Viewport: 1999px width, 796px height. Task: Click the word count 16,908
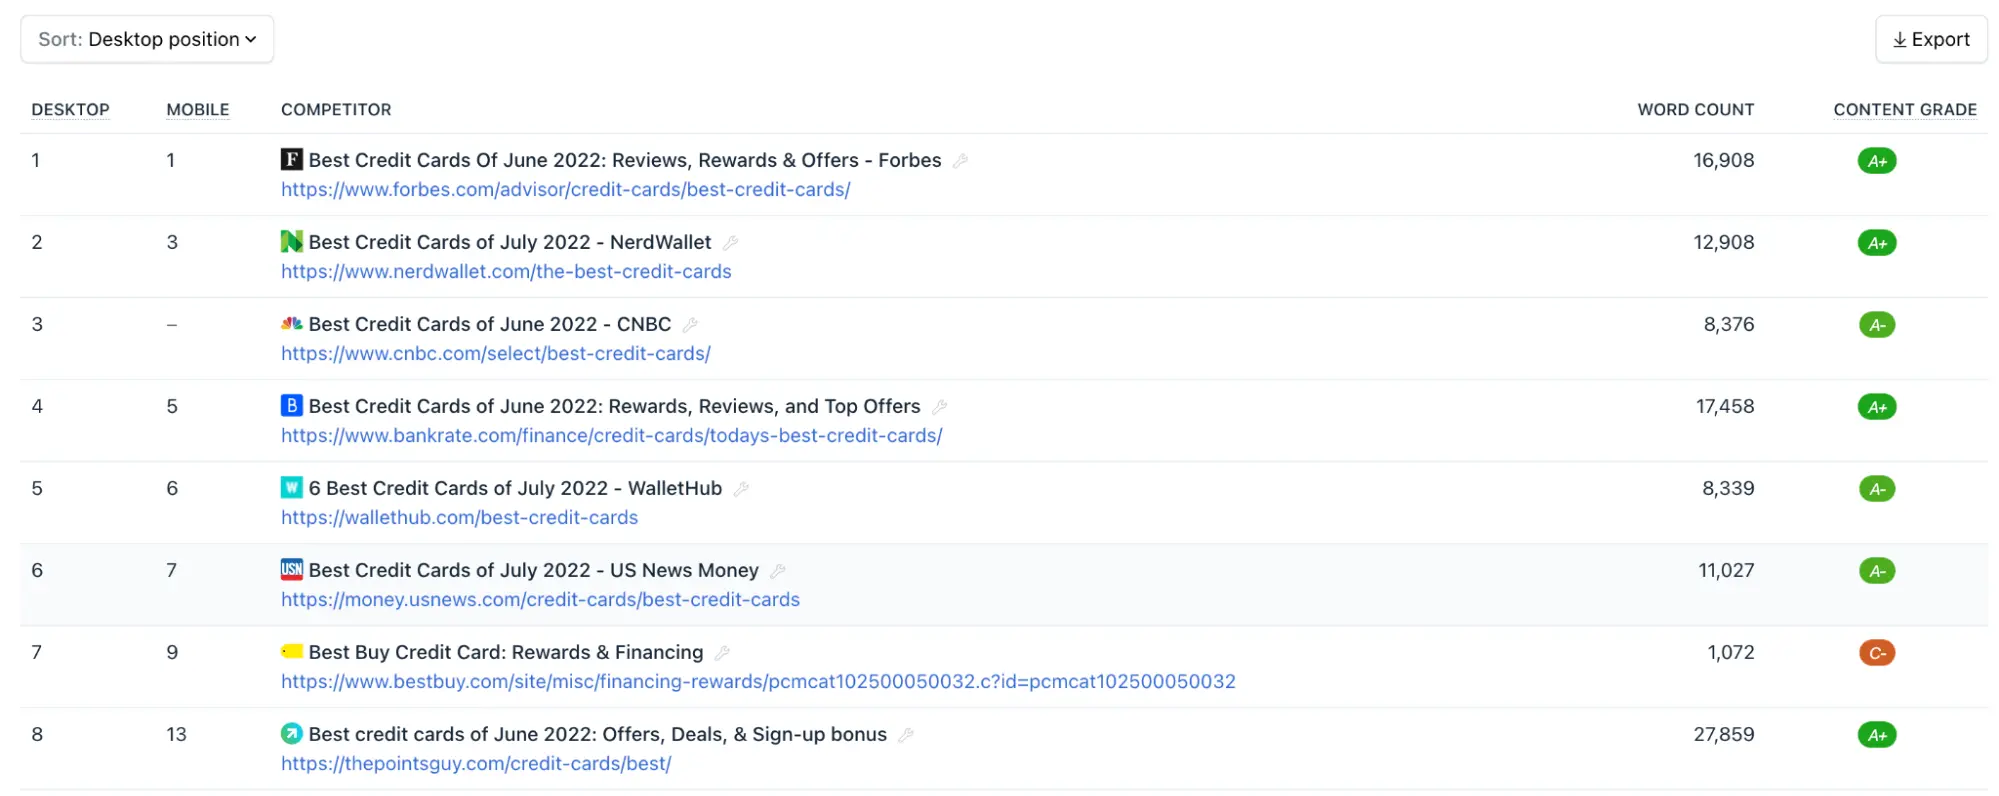[1723, 160]
